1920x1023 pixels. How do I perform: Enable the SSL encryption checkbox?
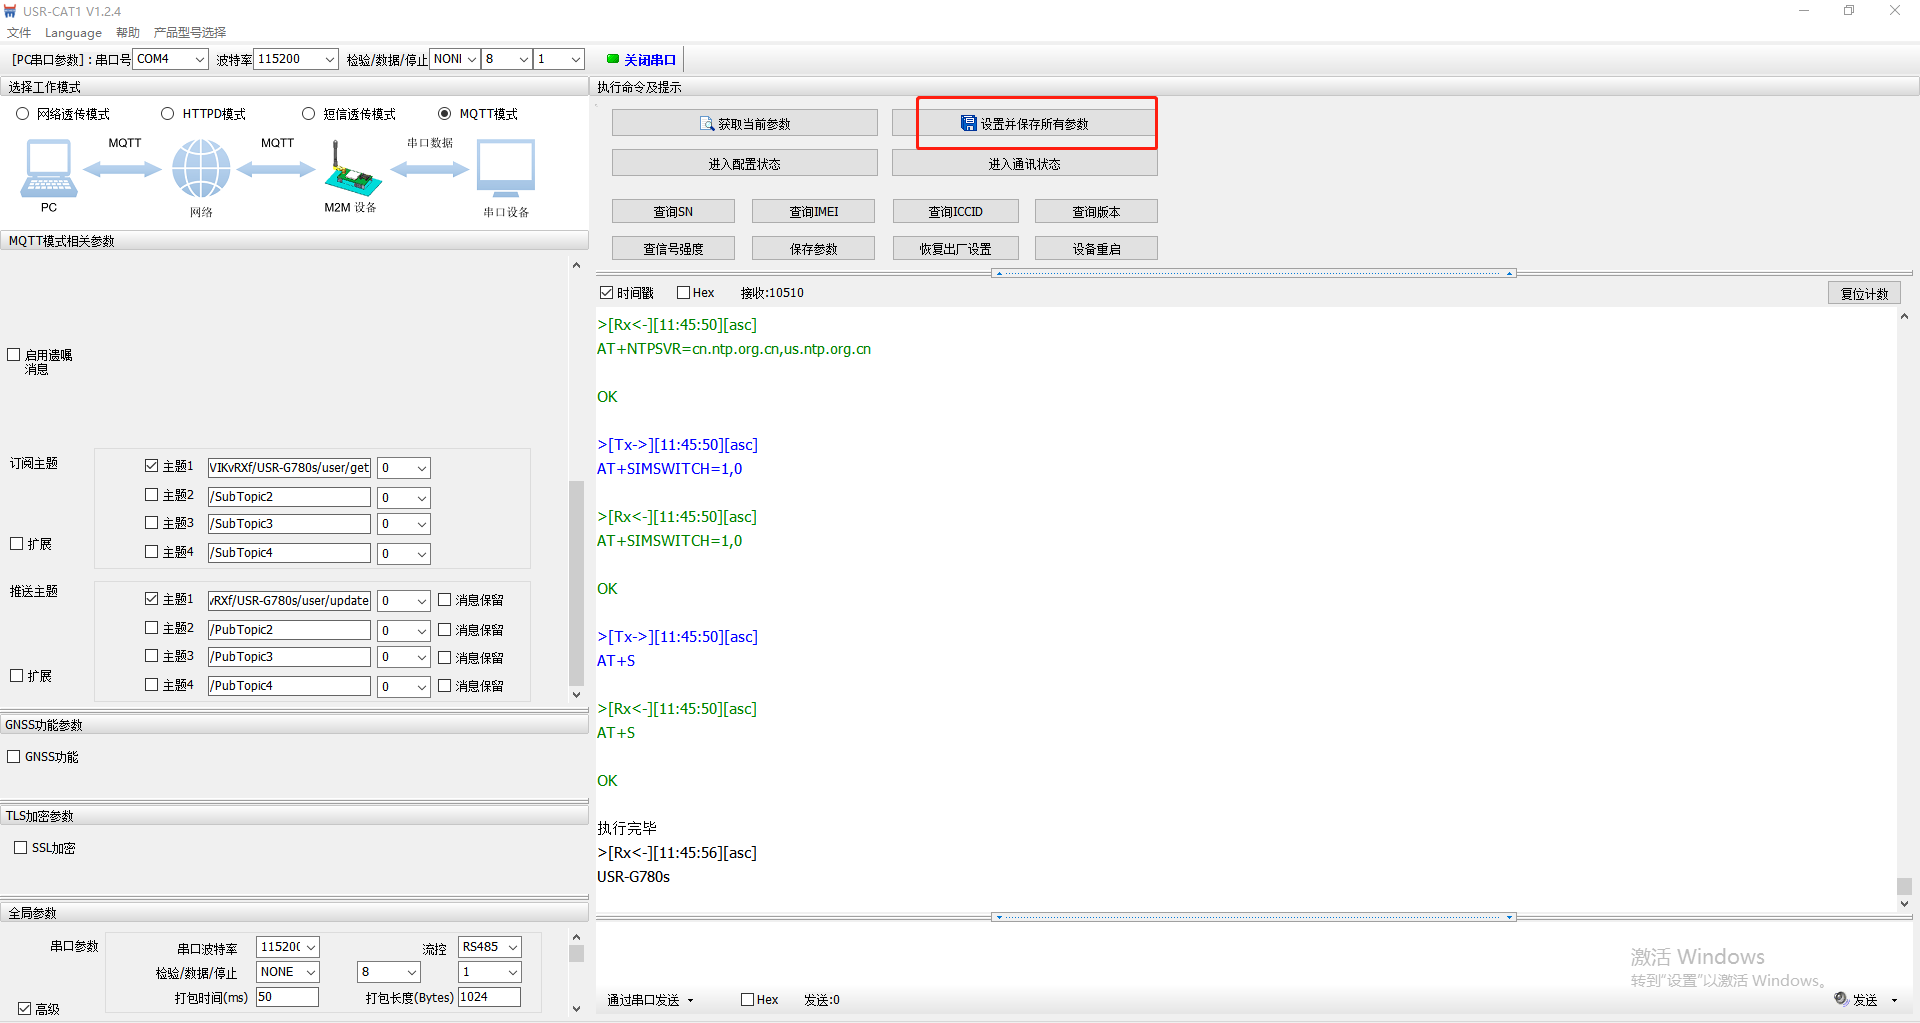[x=21, y=848]
